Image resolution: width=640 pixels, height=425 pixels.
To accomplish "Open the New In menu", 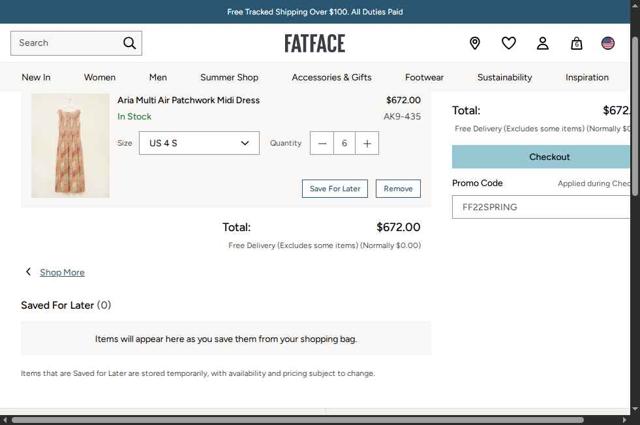I will click(x=36, y=77).
